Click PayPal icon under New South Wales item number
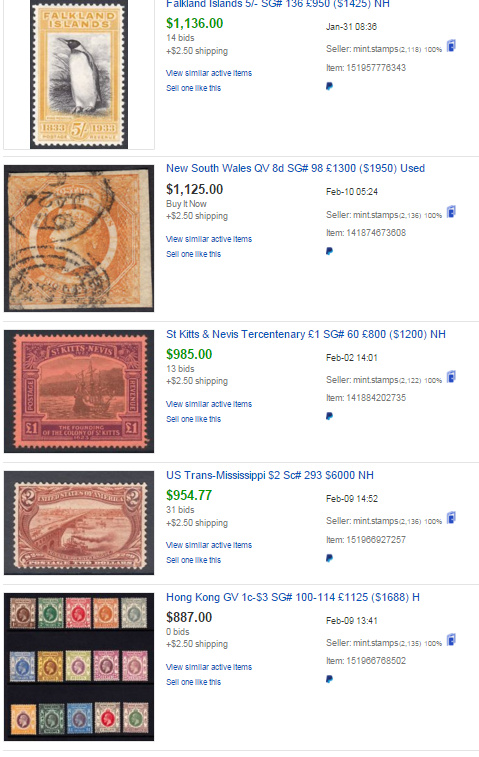The image size is (479, 757). click(329, 251)
